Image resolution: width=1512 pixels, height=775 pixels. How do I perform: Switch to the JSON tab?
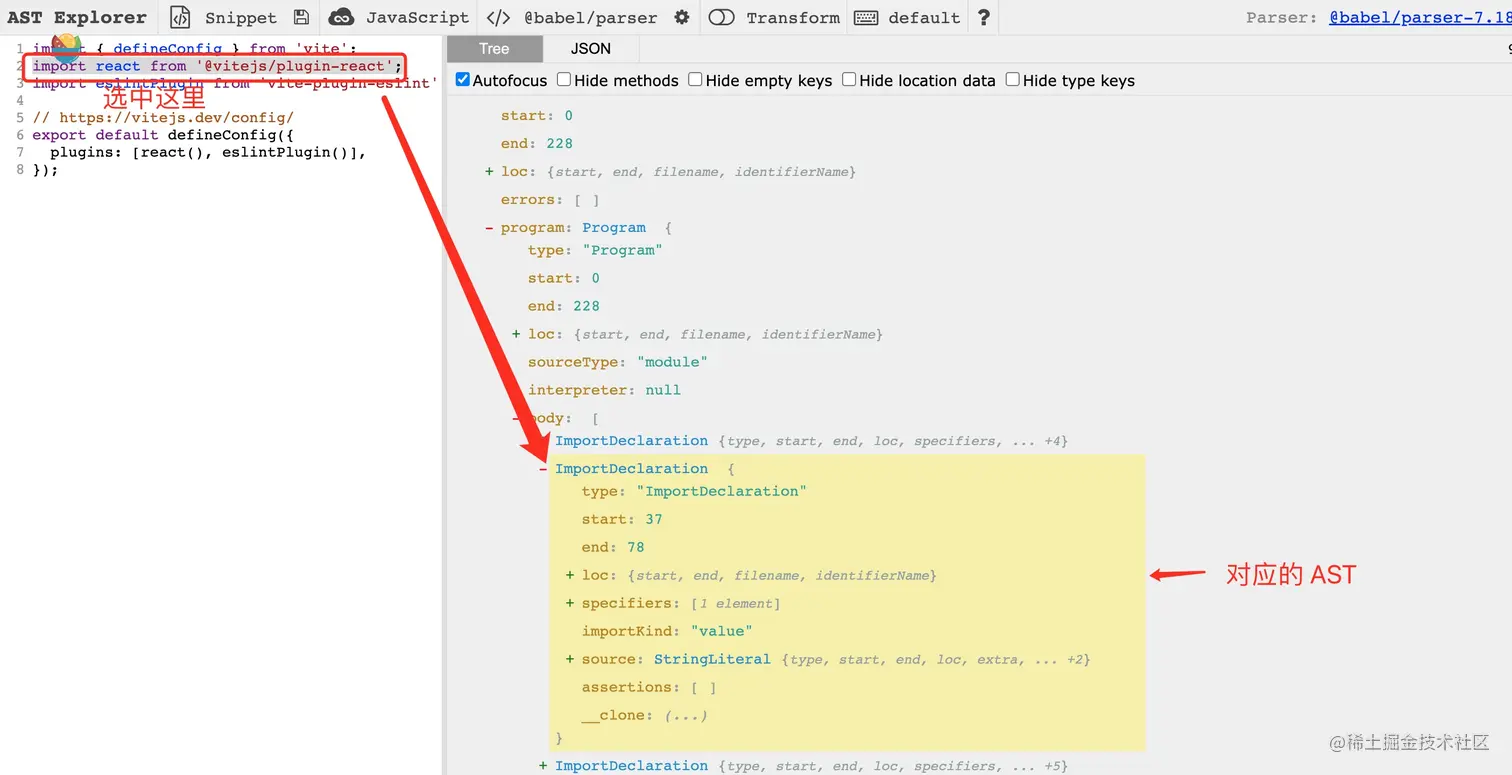click(x=591, y=48)
